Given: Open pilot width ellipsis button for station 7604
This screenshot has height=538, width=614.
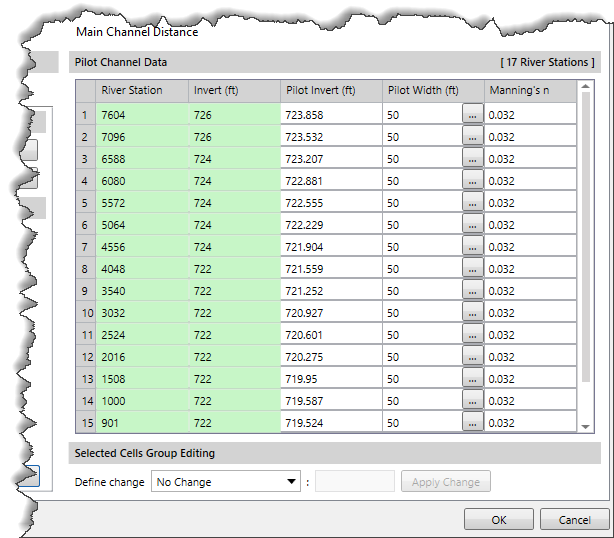Looking at the screenshot, I should (473, 114).
